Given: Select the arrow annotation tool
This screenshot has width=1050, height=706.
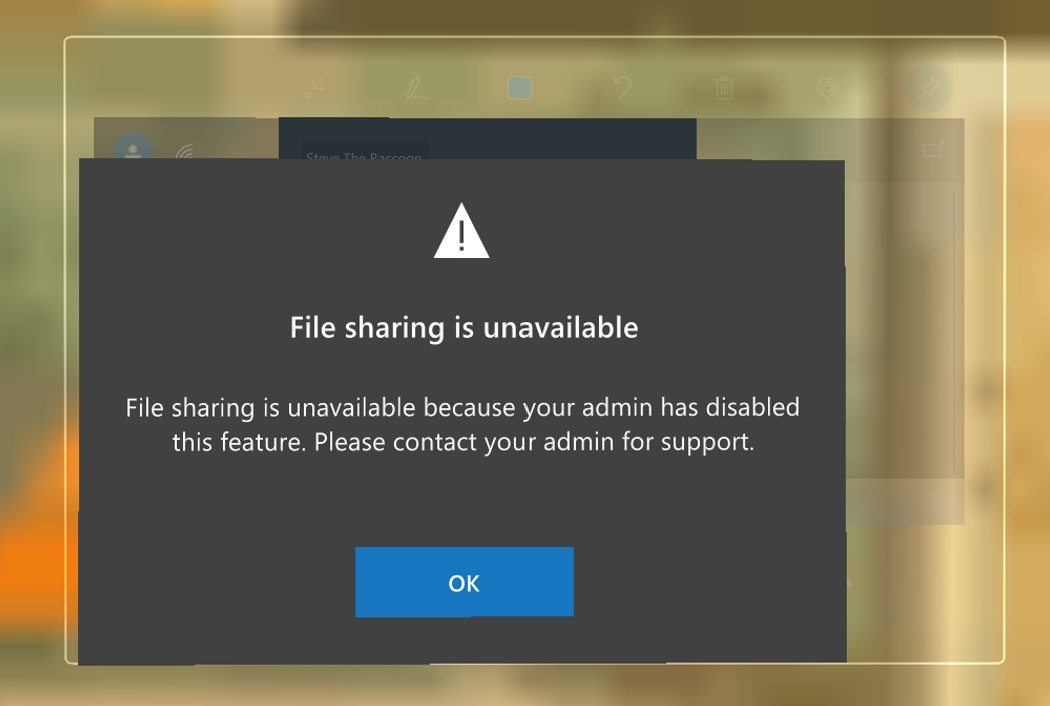Looking at the screenshot, I should click(314, 88).
